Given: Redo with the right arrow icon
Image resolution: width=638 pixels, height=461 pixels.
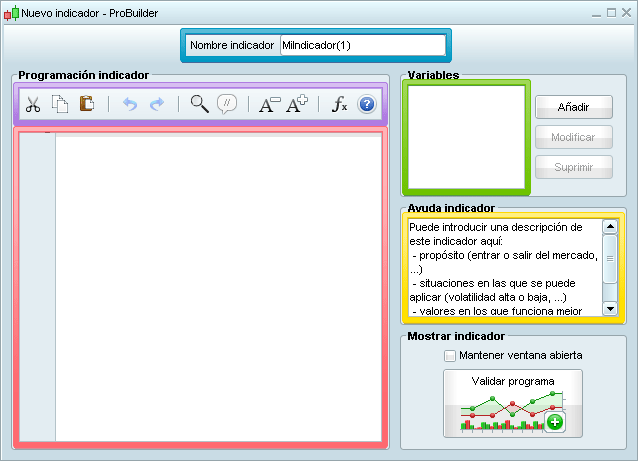Looking at the screenshot, I should tap(156, 104).
